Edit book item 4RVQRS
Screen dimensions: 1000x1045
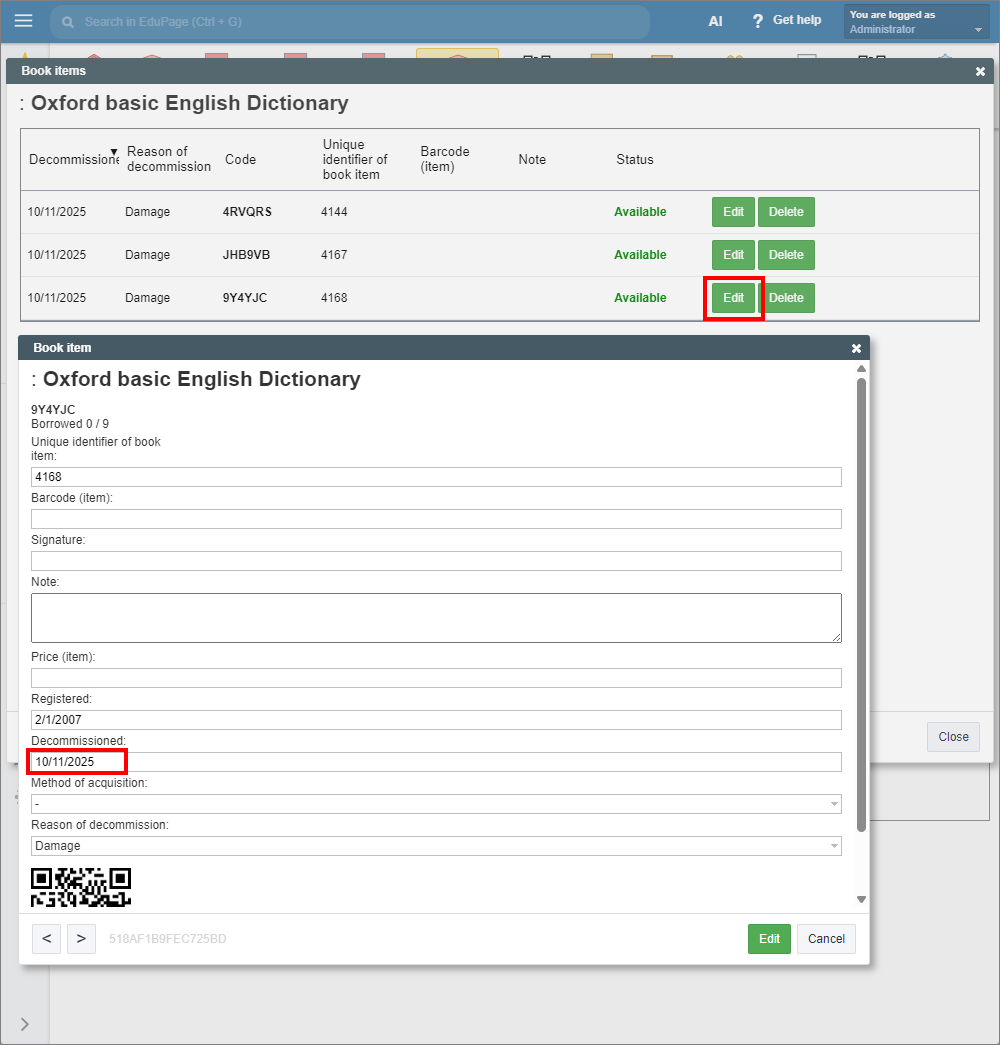[733, 212]
